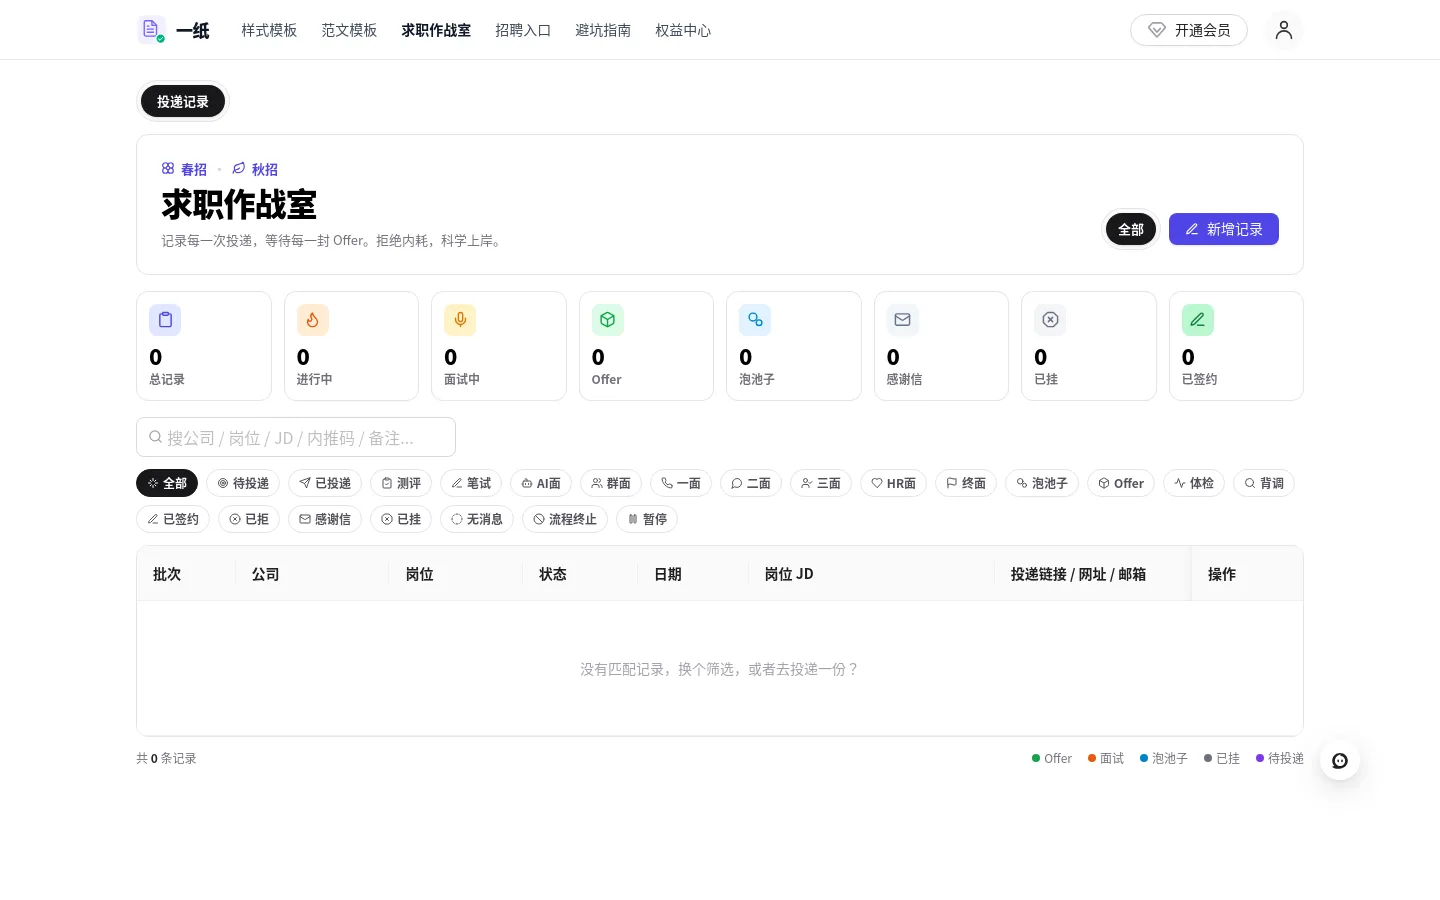Image resolution: width=1440 pixels, height=900 pixels.
Task: Open the user profile avatar icon
Action: point(1284,30)
